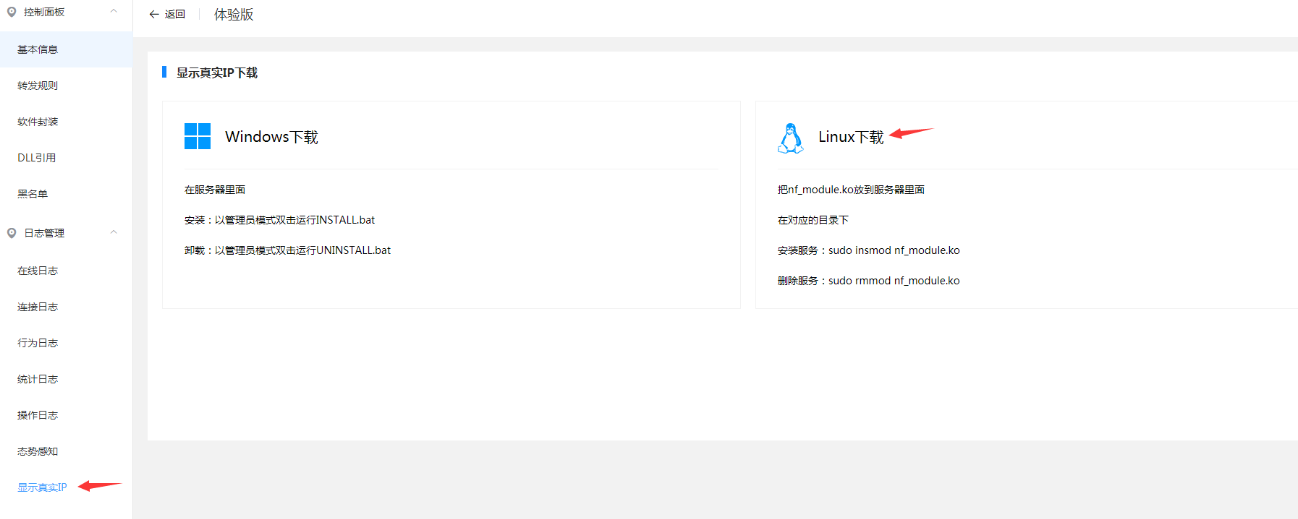Click the UNINSTALL.bat uninstall instruction line
This screenshot has width=1298, height=519.
(287, 249)
